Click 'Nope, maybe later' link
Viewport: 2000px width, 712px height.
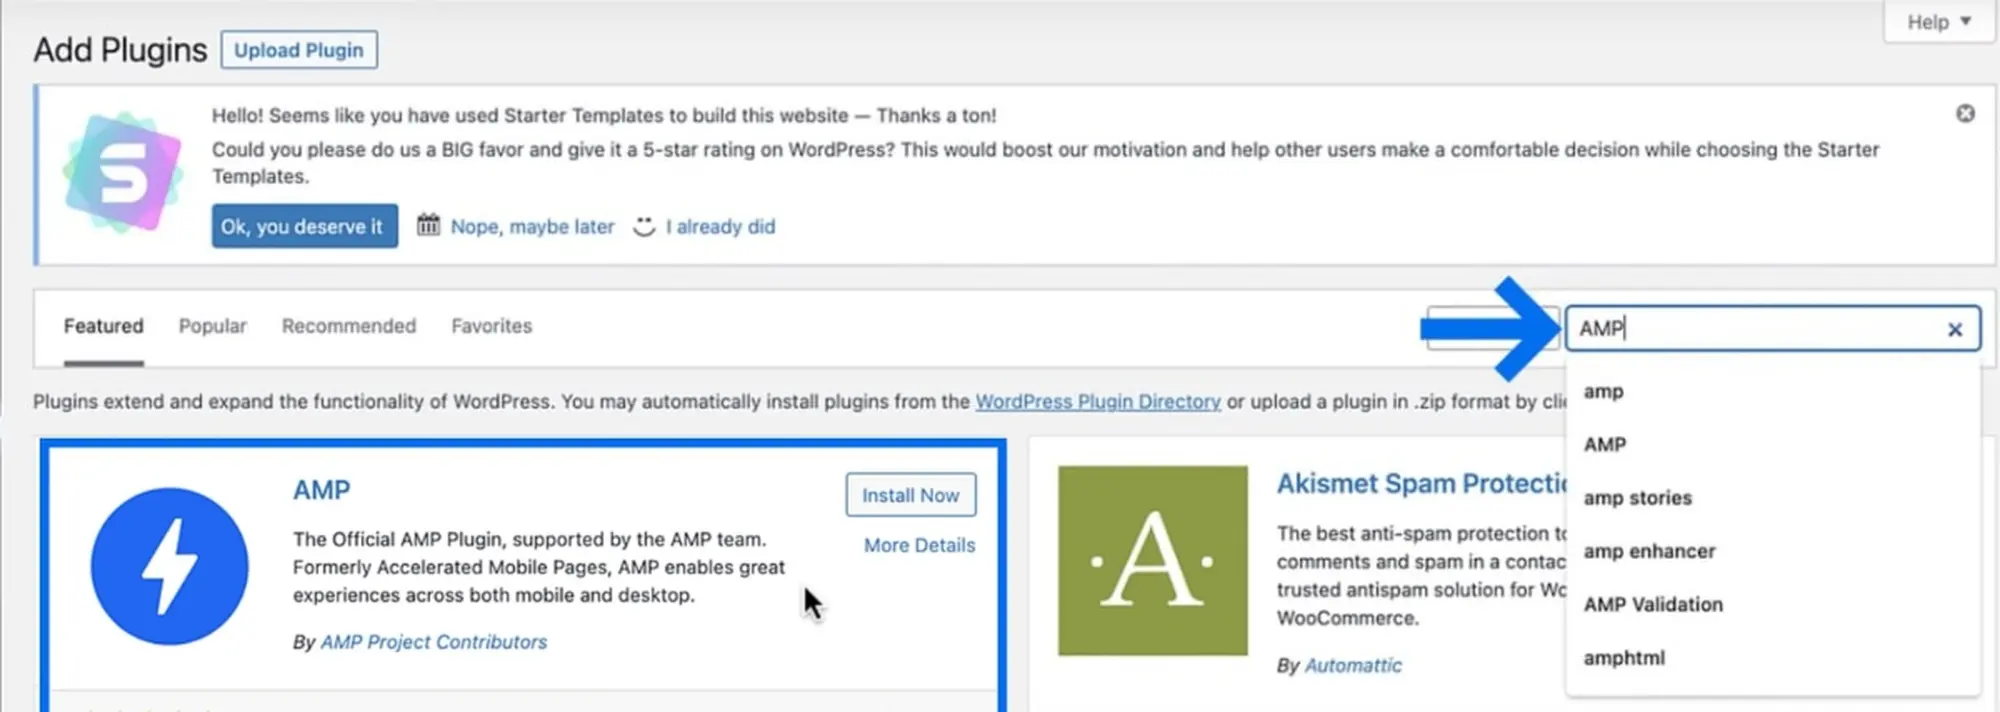(532, 227)
